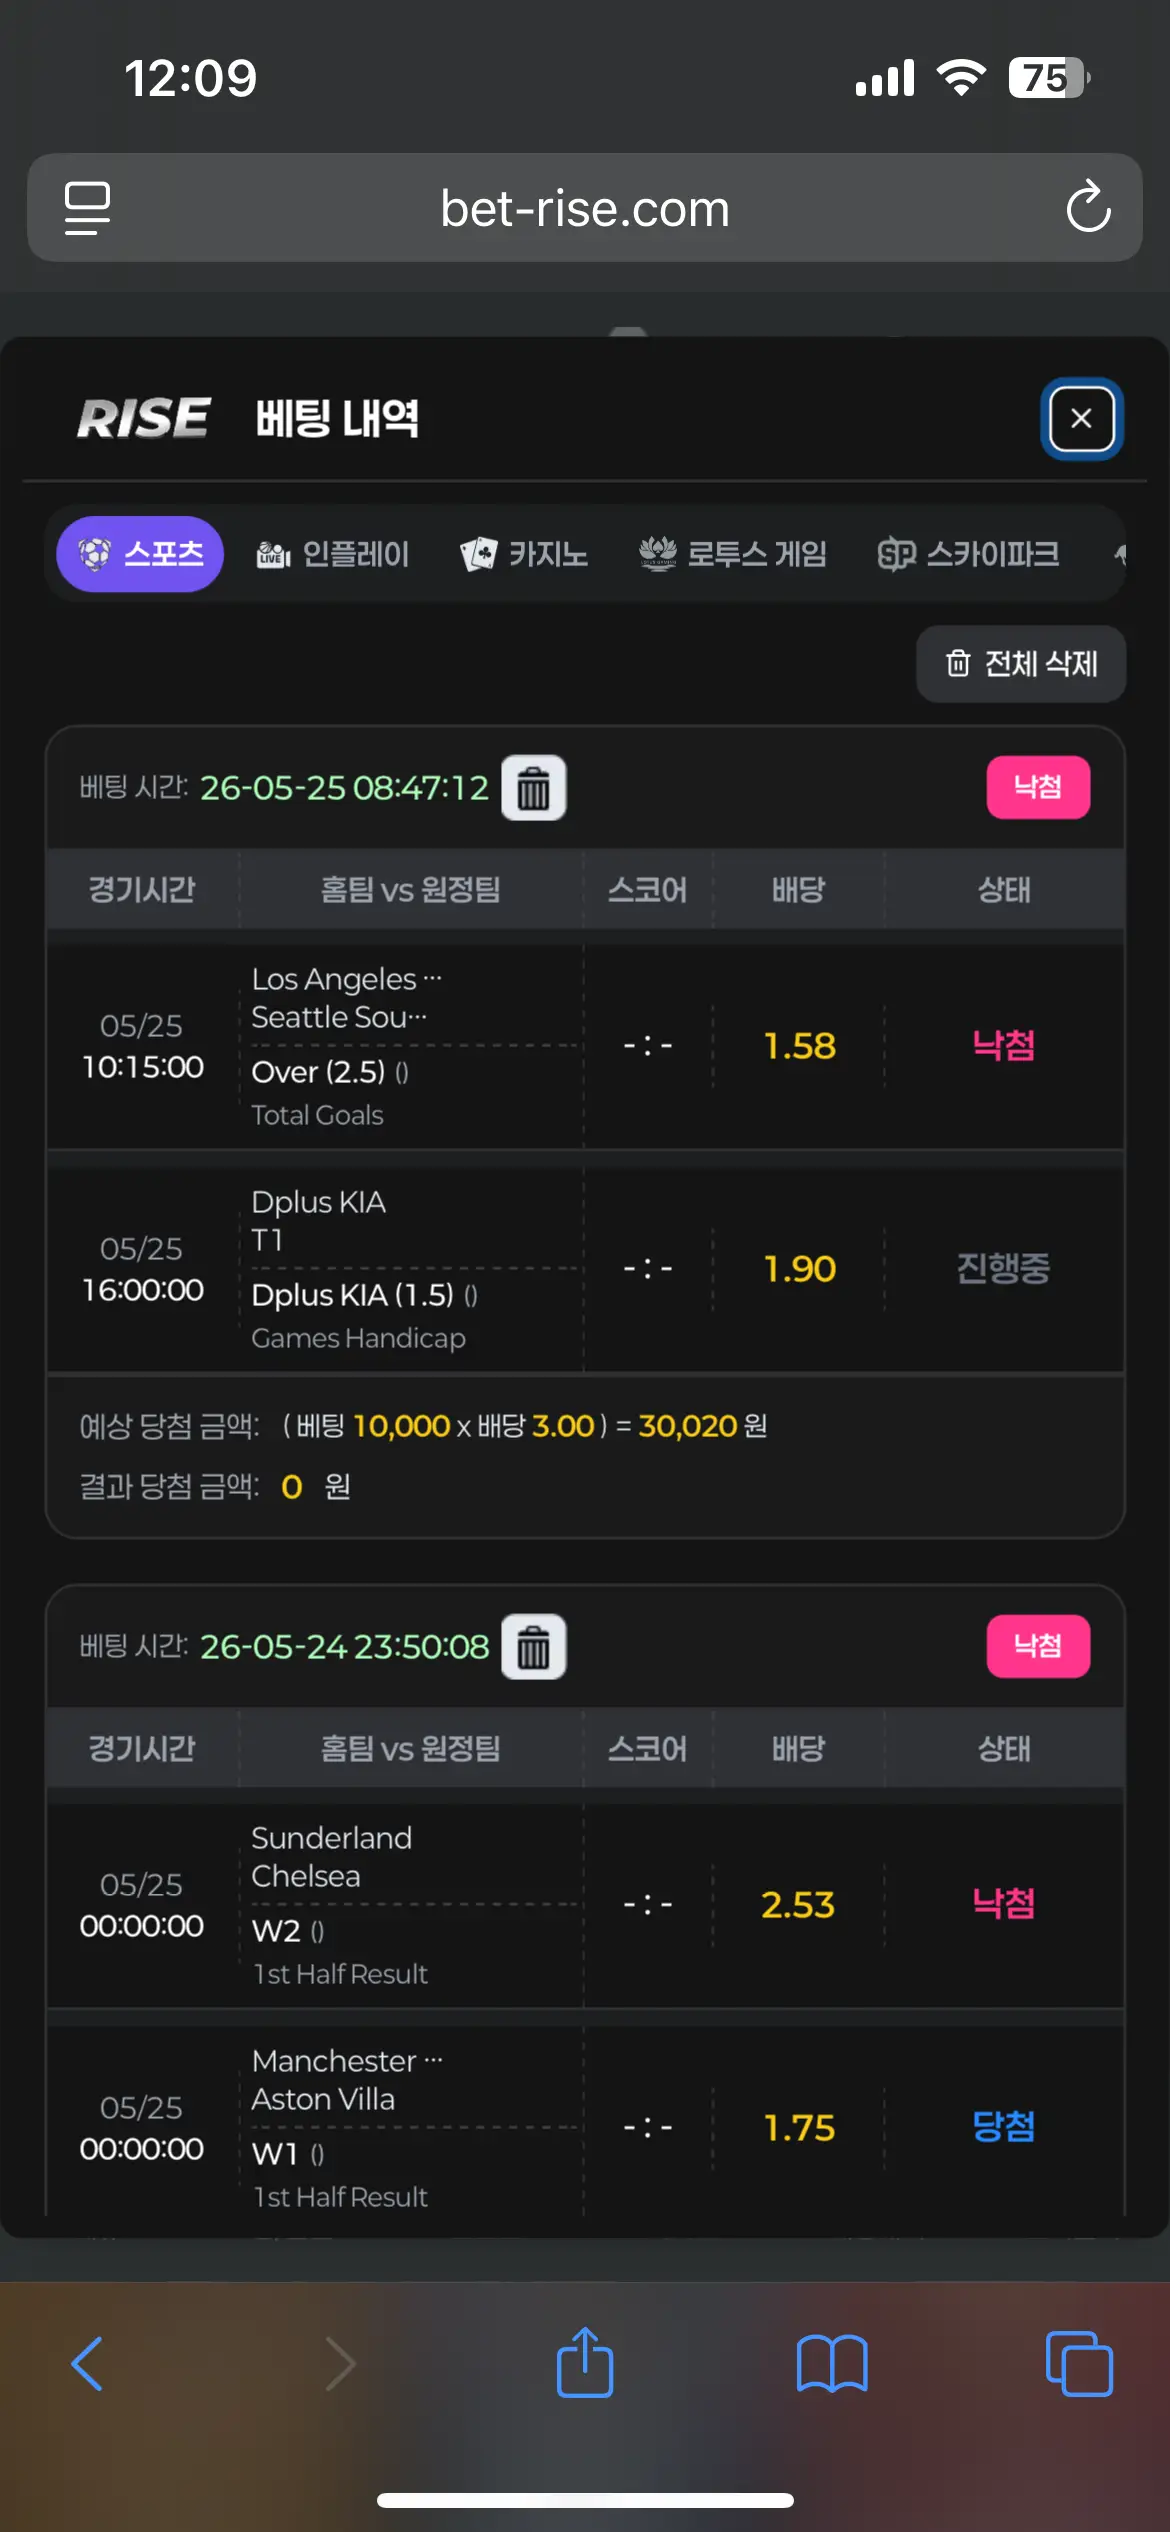This screenshot has height=2532, width=1170.
Task: Delete the 08:47:12 bet slip via trash icon
Action: point(533,788)
